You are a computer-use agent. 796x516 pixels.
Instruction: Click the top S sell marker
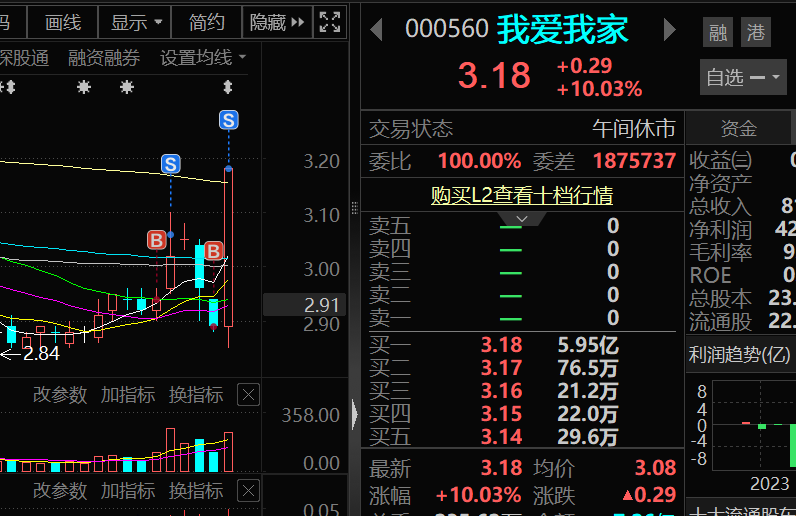click(x=228, y=120)
